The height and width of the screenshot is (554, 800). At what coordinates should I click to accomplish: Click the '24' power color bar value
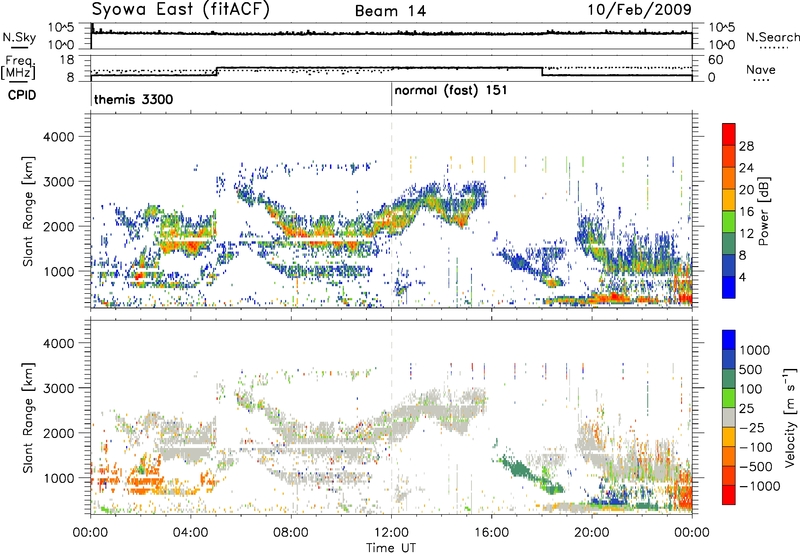(746, 168)
